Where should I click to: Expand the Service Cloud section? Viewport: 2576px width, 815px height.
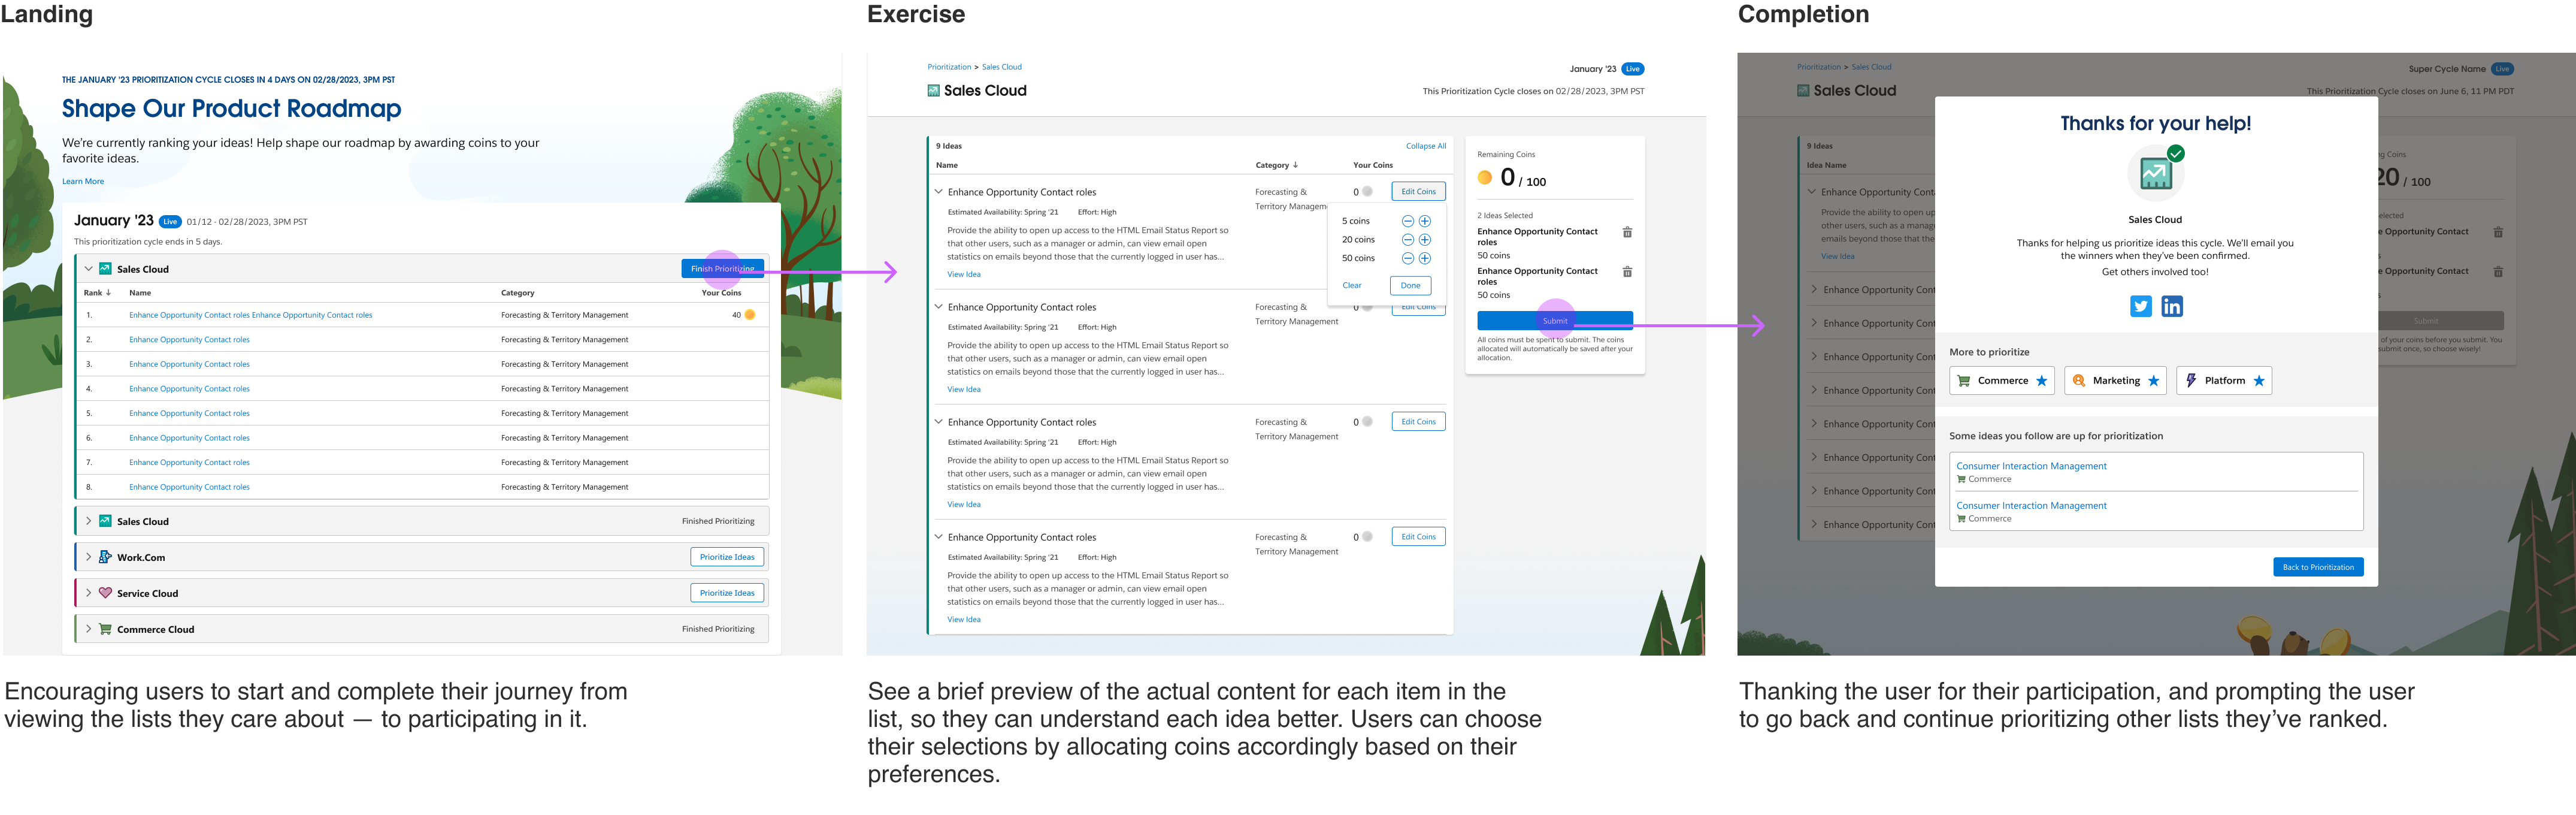coord(88,593)
